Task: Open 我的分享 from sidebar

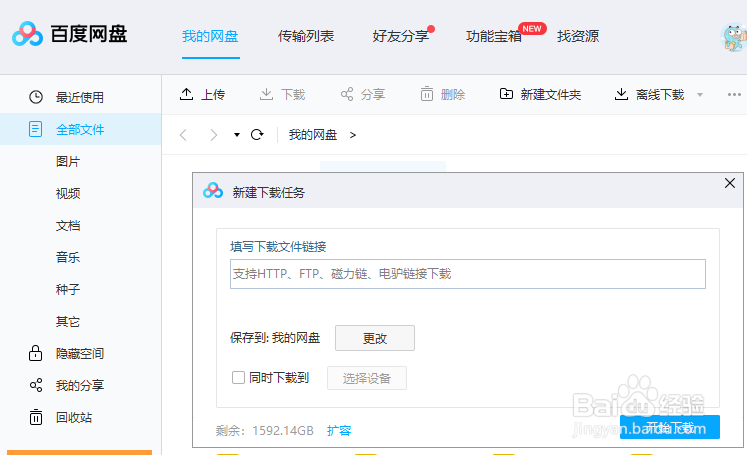Action: point(80,385)
